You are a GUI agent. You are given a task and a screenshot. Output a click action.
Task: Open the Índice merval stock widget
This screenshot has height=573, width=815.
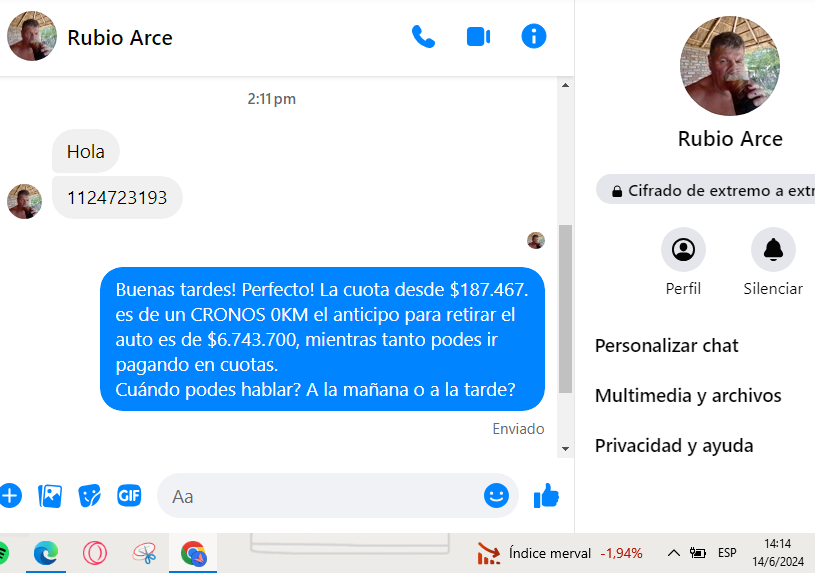[559, 553]
